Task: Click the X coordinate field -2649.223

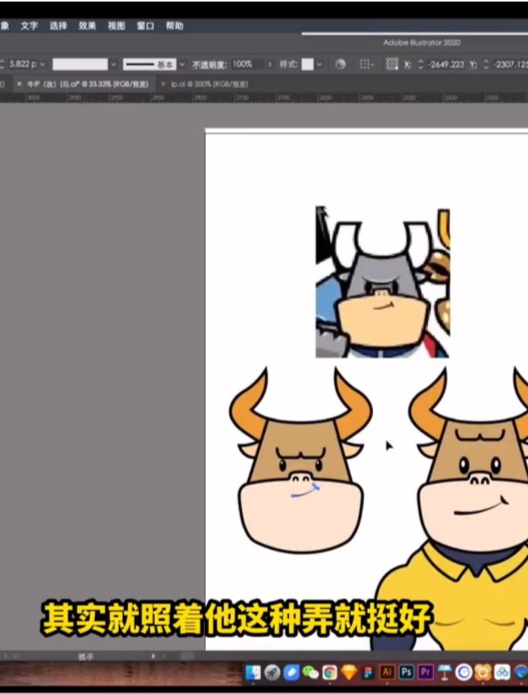Action: [x=446, y=65]
